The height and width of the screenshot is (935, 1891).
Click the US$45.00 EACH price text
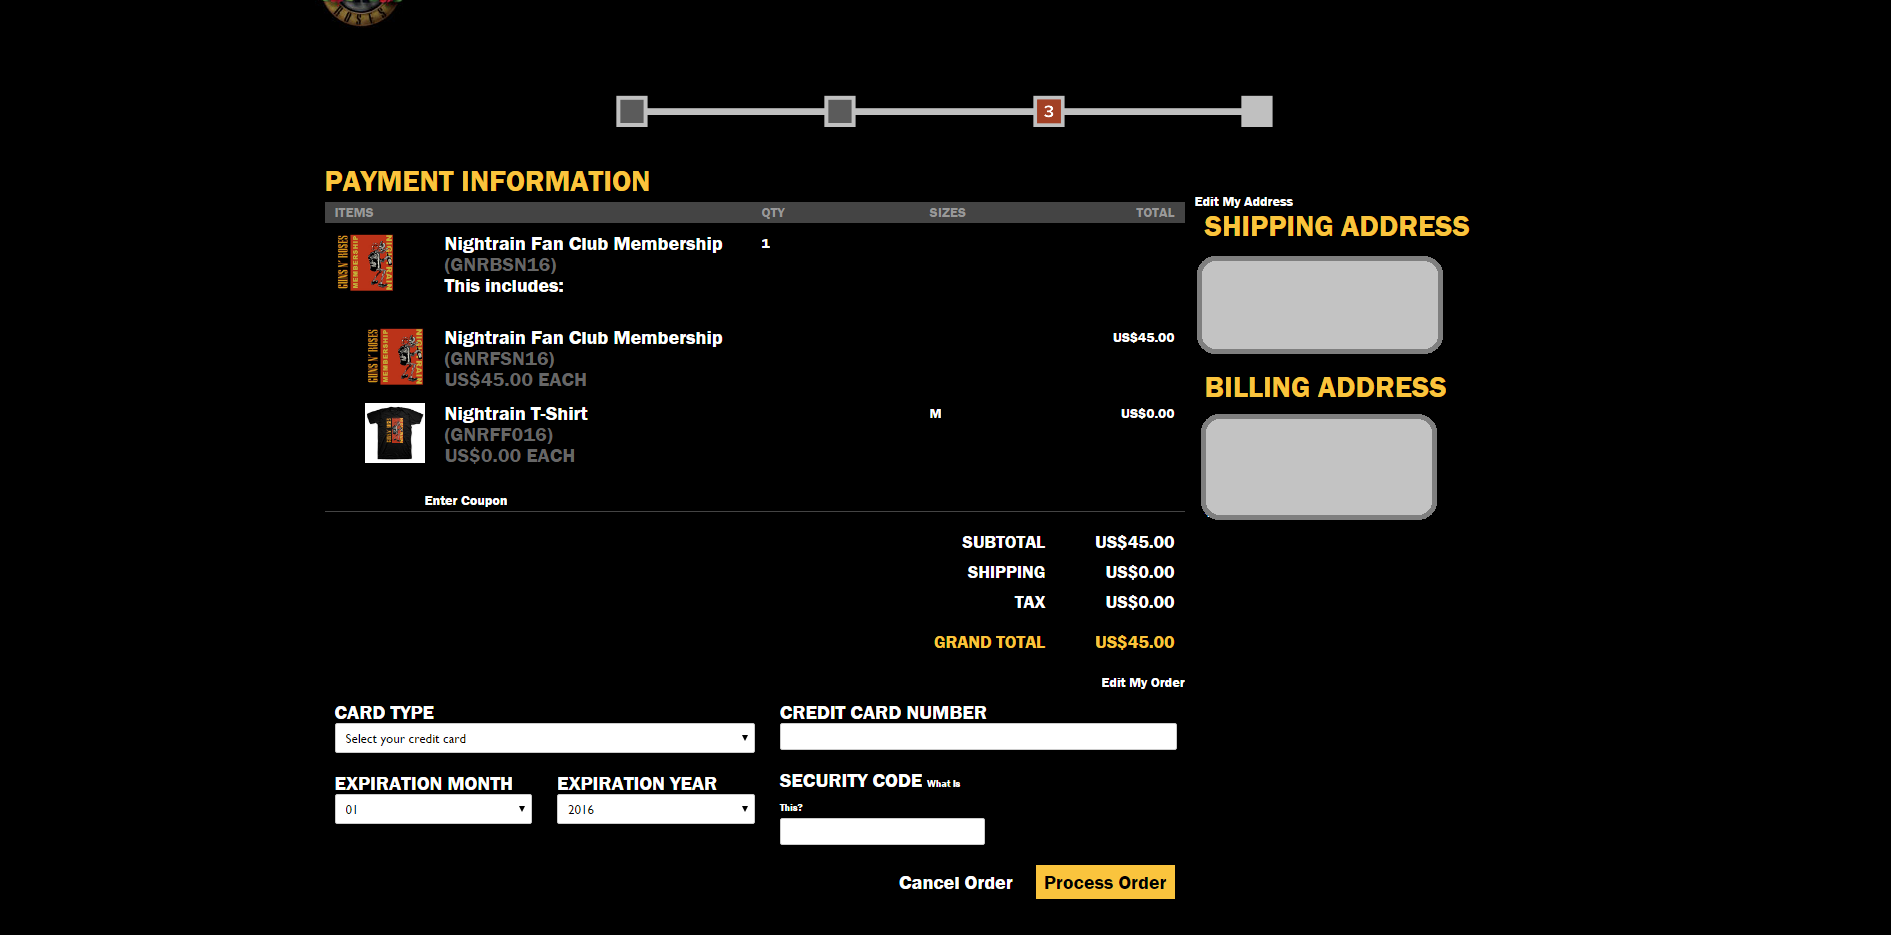click(516, 380)
